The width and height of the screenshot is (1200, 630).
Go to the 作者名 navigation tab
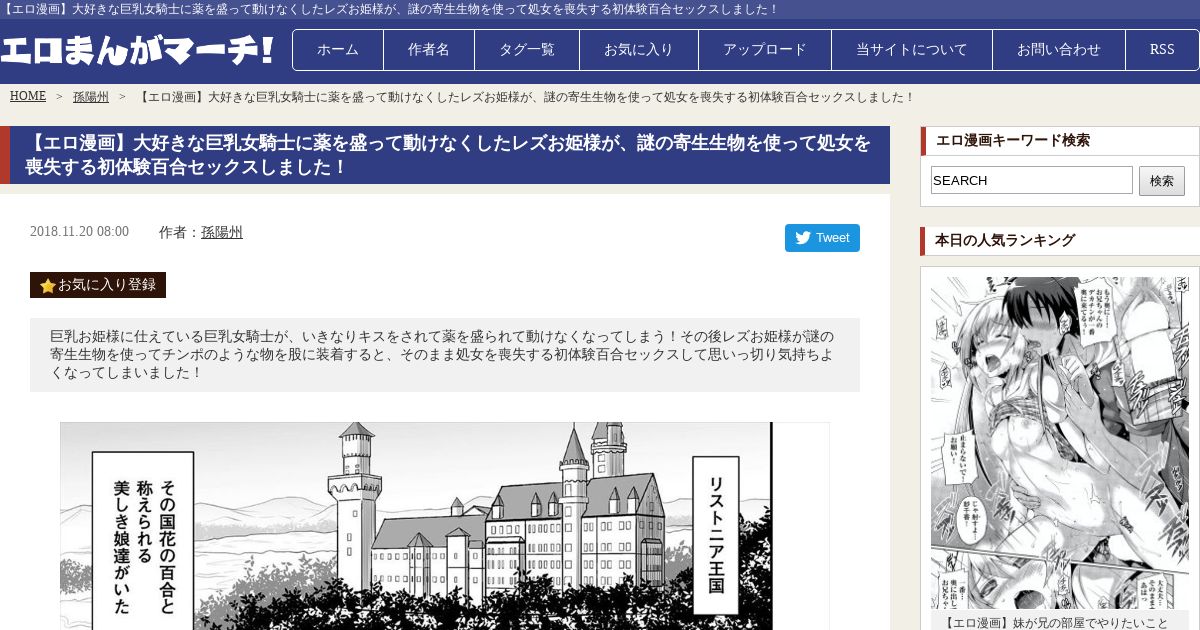tap(429, 50)
